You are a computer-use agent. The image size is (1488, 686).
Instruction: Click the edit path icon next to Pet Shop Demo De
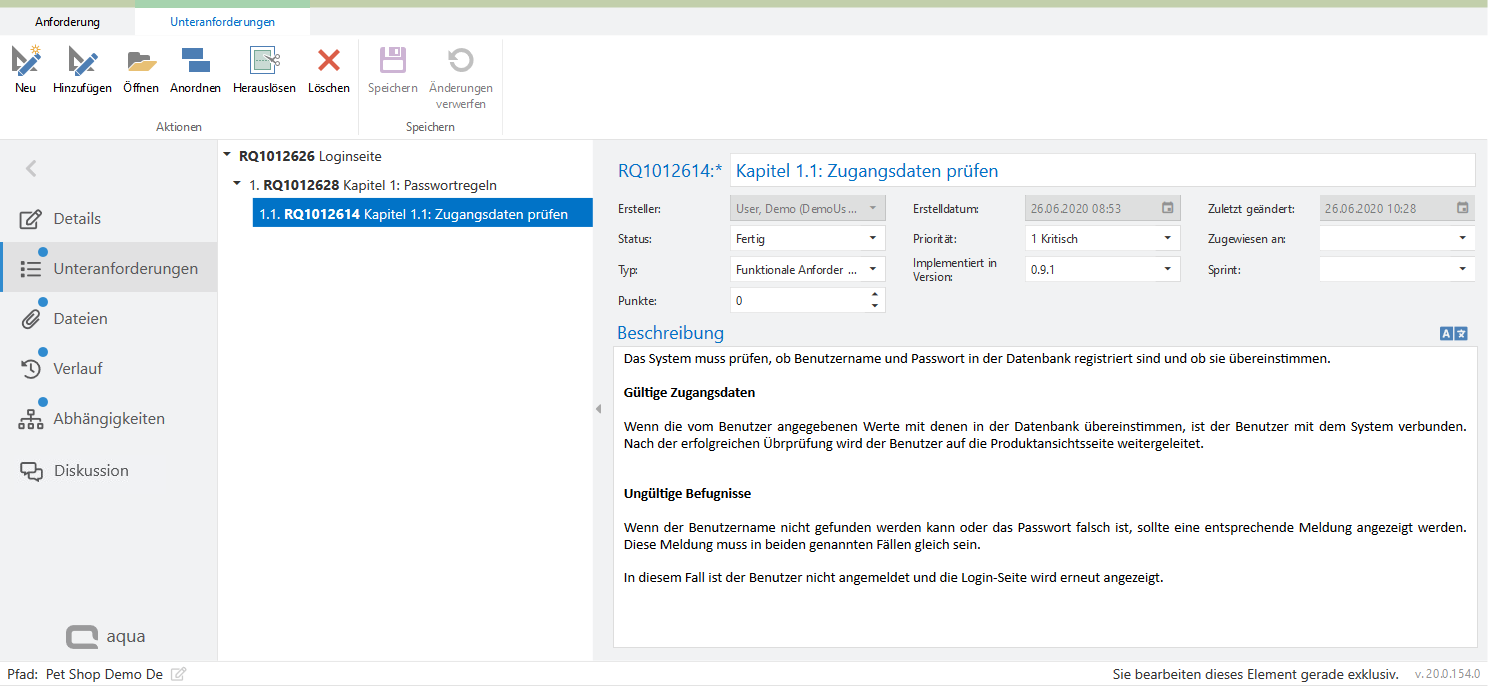(x=178, y=675)
